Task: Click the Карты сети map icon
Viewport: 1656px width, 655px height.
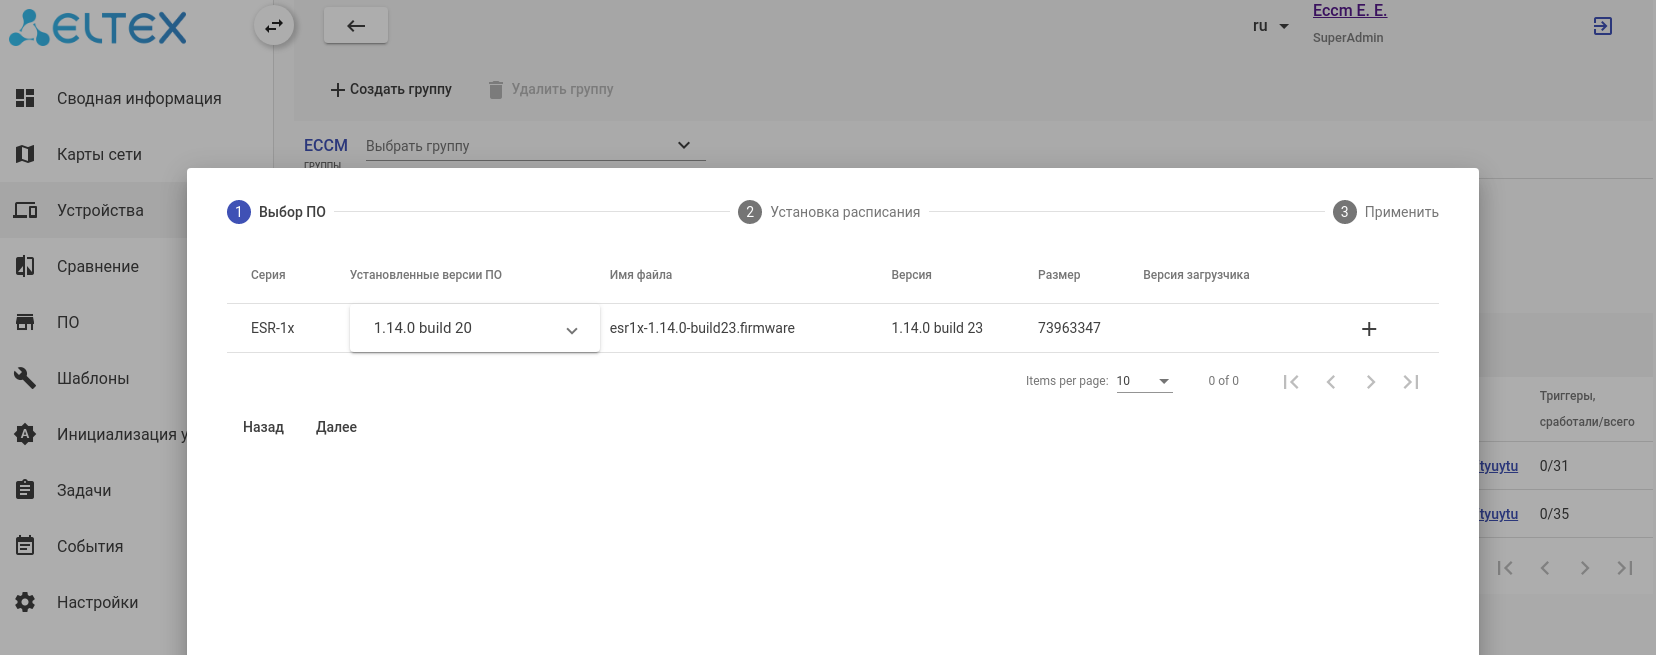Action: point(25,154)
